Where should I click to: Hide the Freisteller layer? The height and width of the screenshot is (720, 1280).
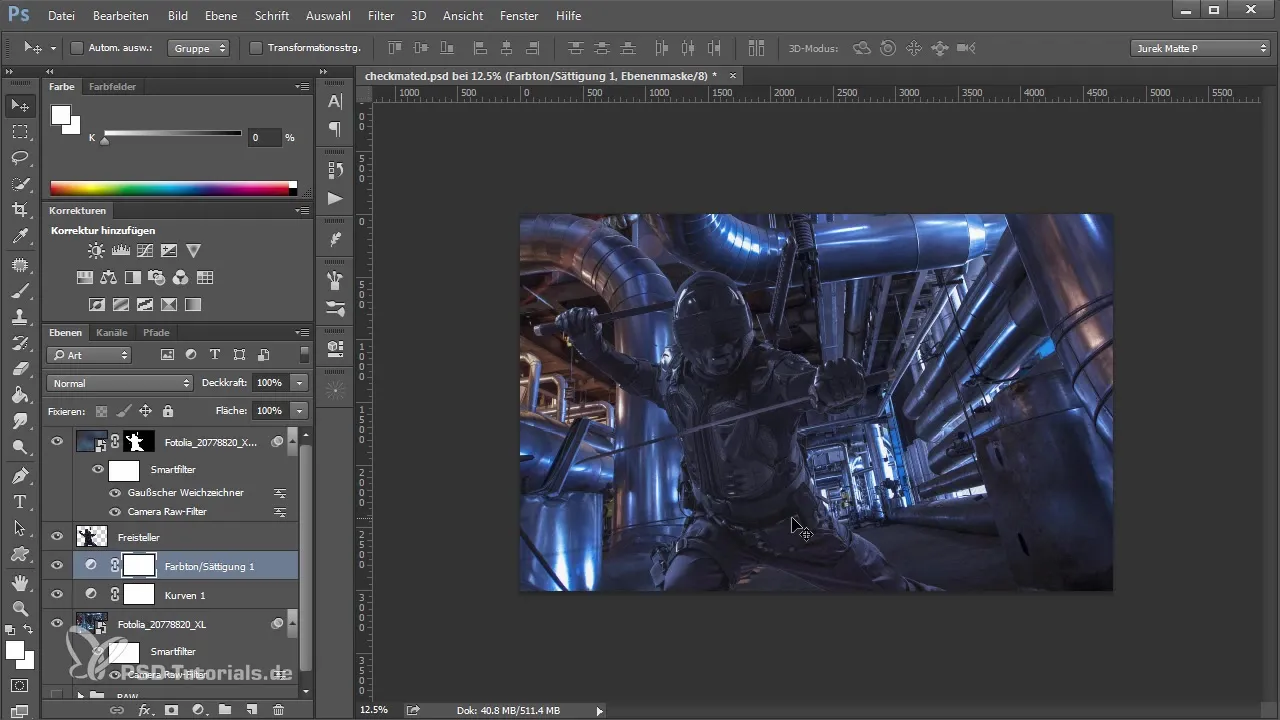pyautogui.click(x=57, y=537)
